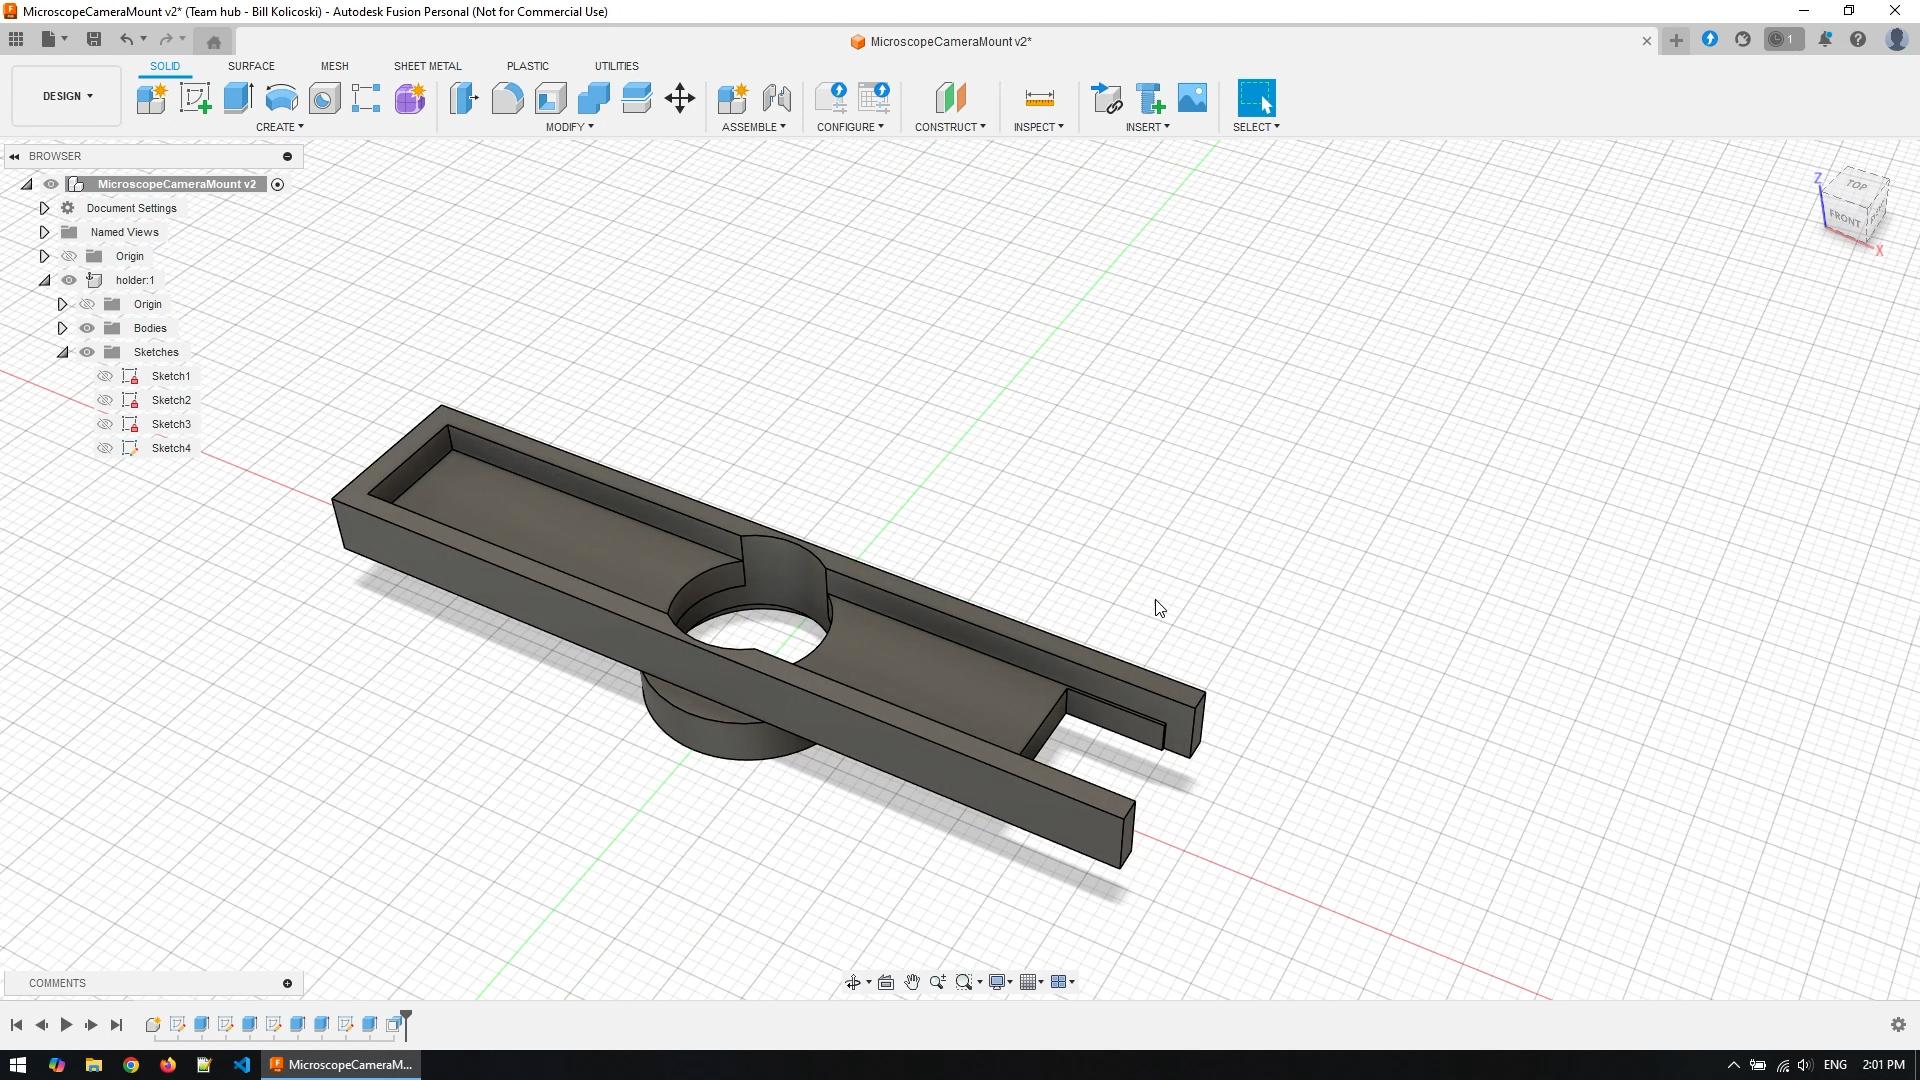Select the Extrude tool
This screenshot has height=1080, width=1920.
pos(238,98)
